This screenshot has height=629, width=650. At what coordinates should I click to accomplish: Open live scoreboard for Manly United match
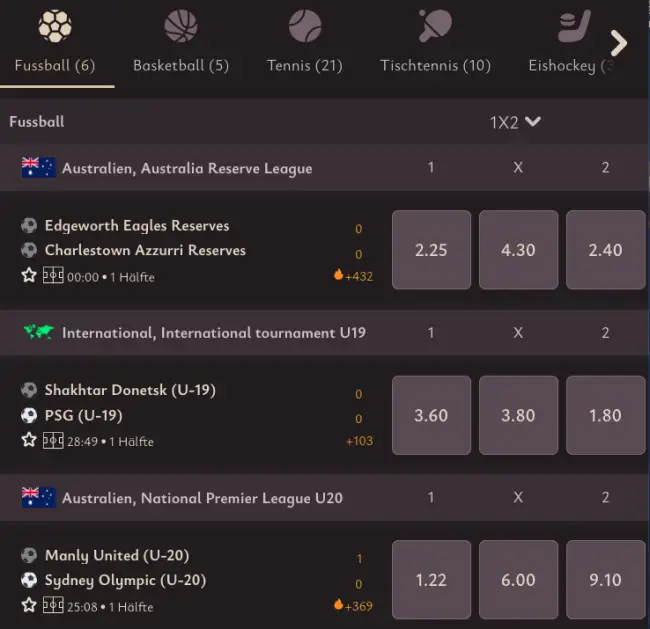click(x=53, y=606)
